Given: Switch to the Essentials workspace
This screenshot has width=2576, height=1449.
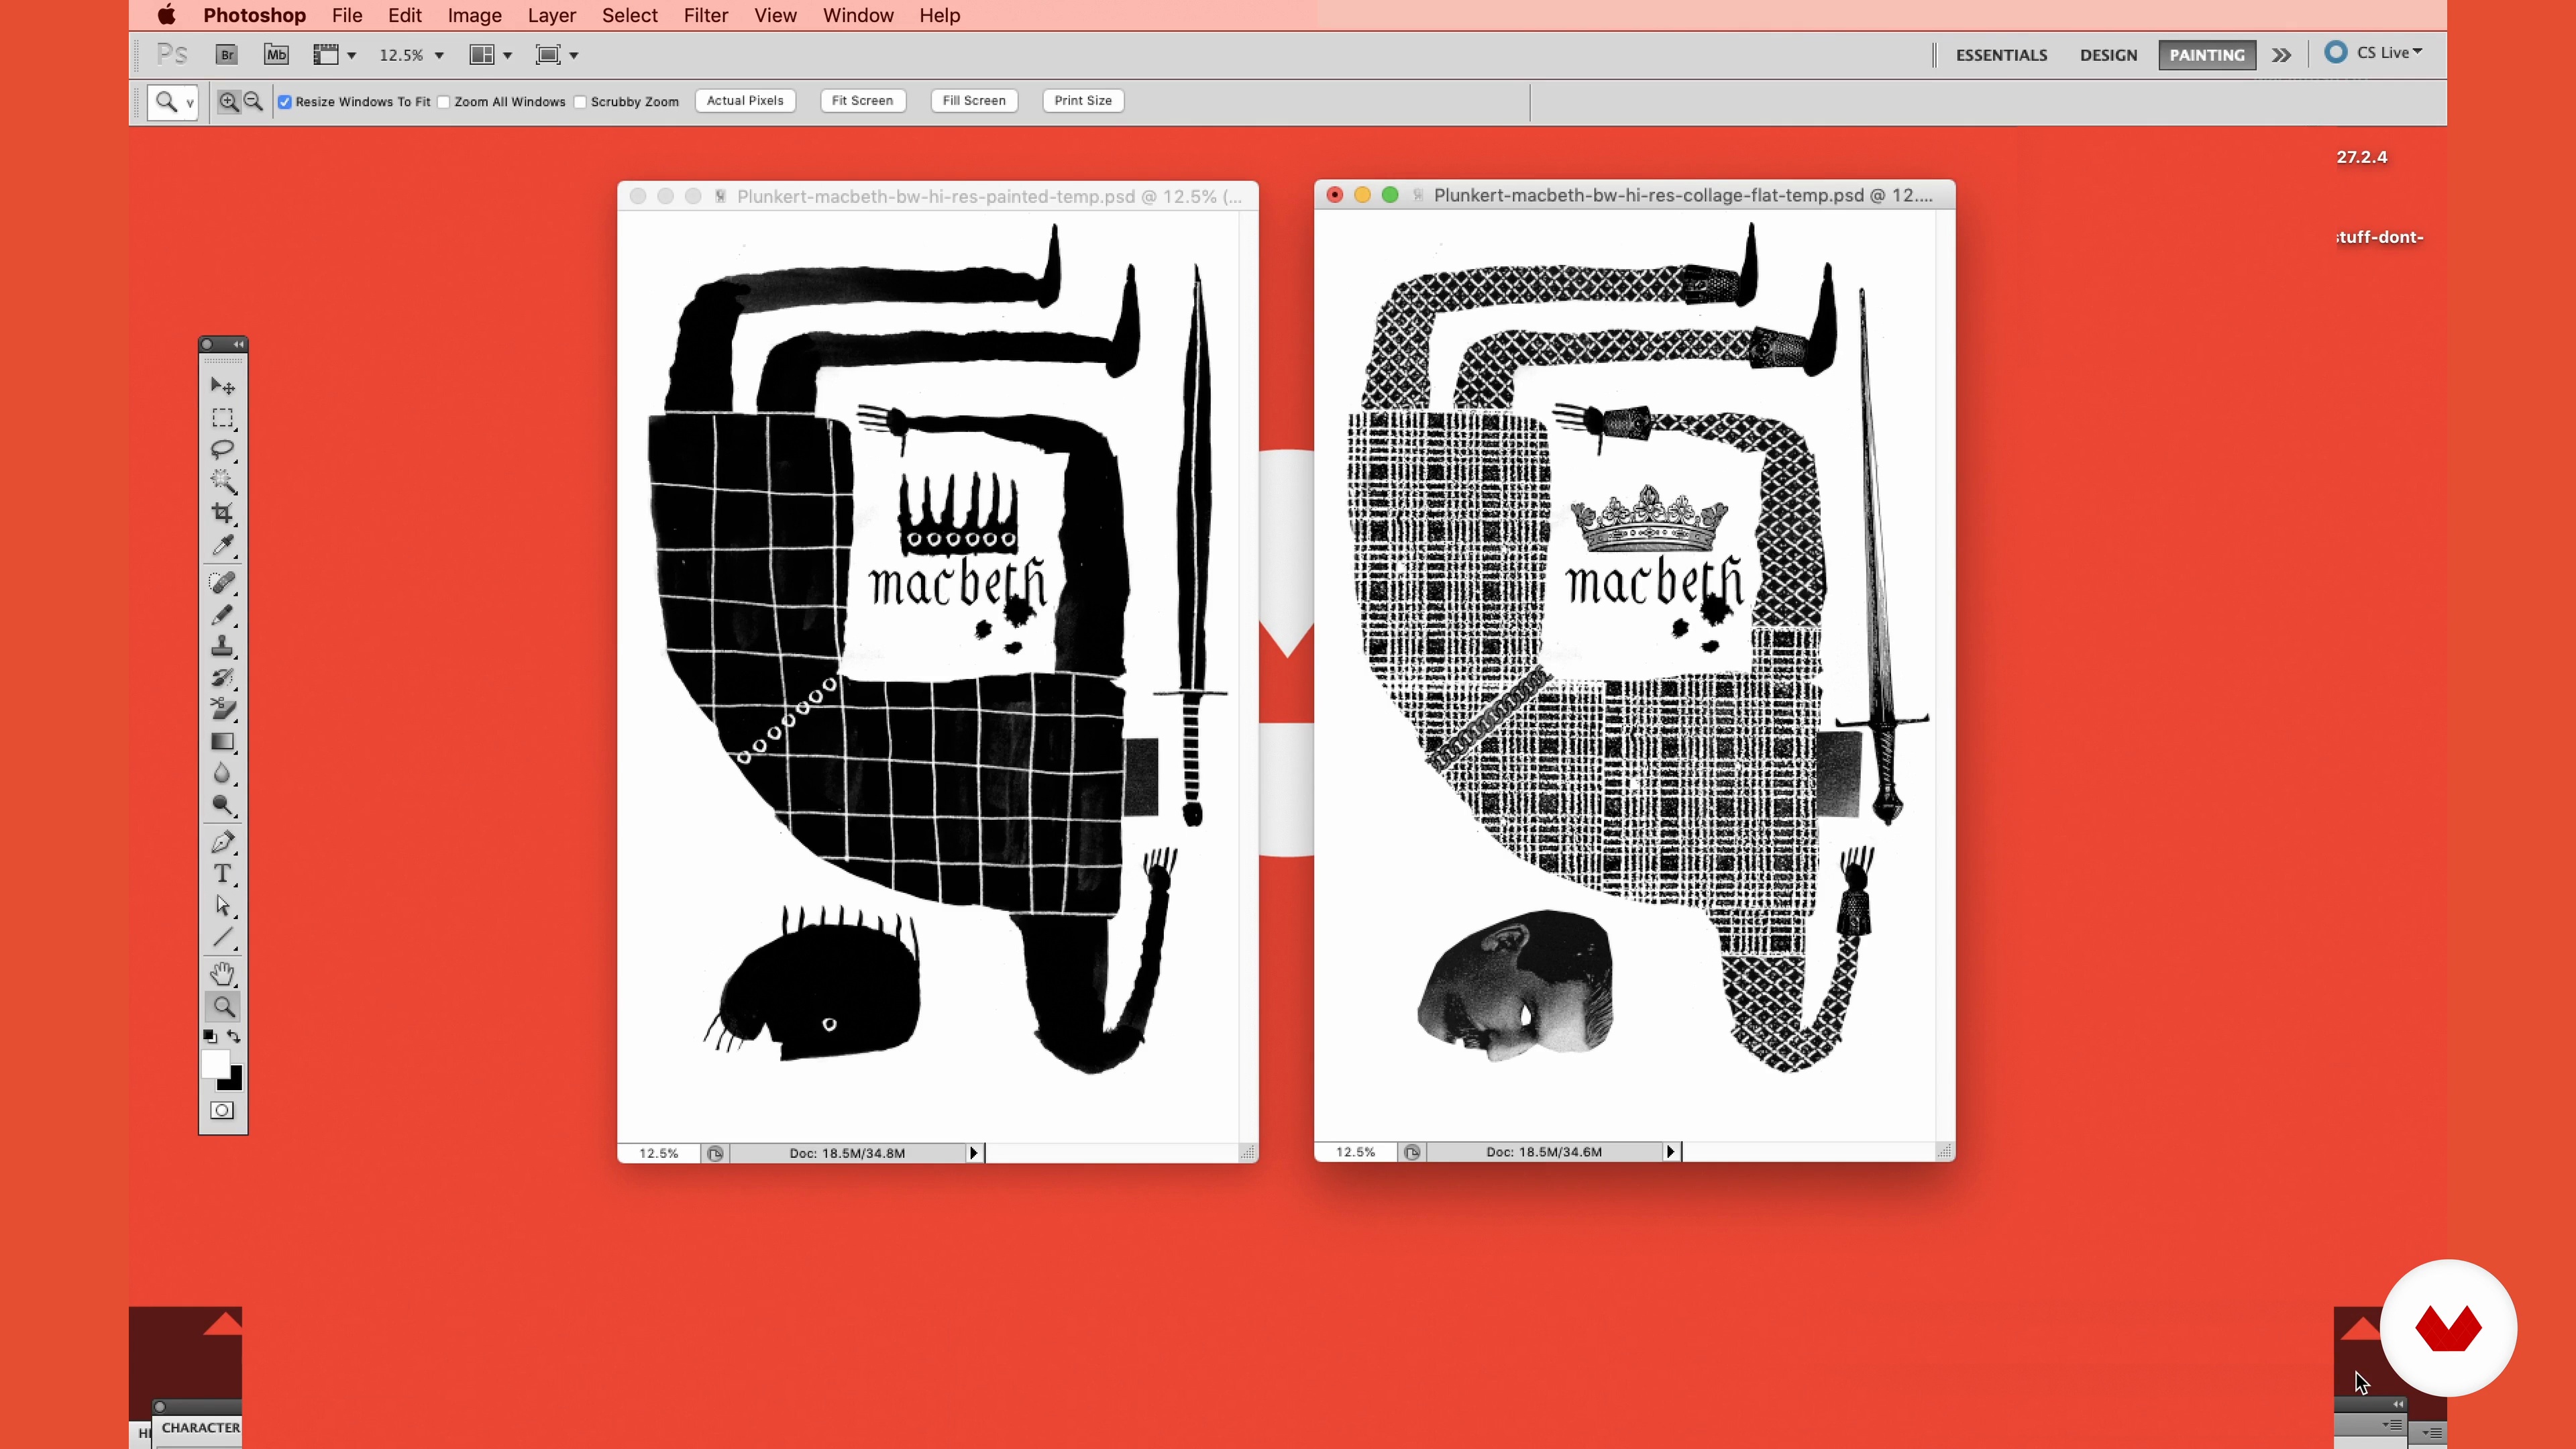Looking at the screenshot, I should coord(2001,55).
